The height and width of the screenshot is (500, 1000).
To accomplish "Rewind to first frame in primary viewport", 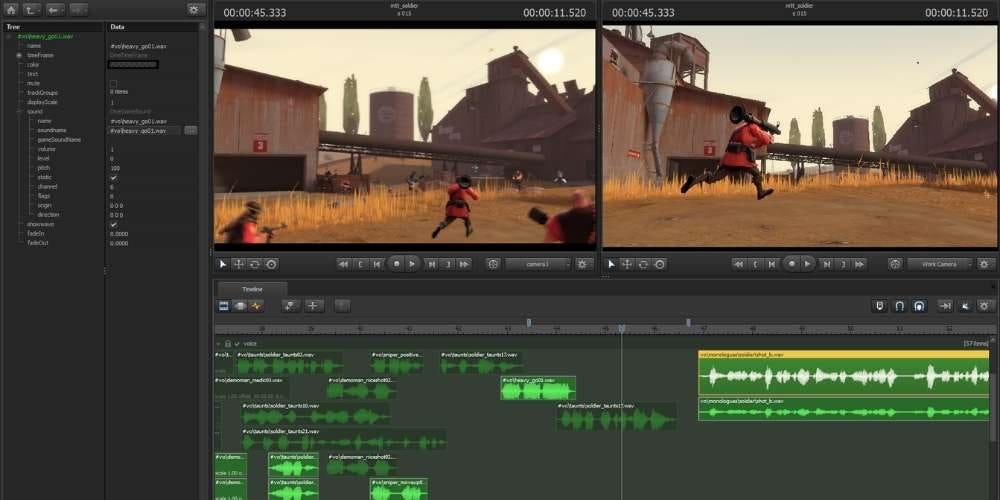I will pos(344,264).
